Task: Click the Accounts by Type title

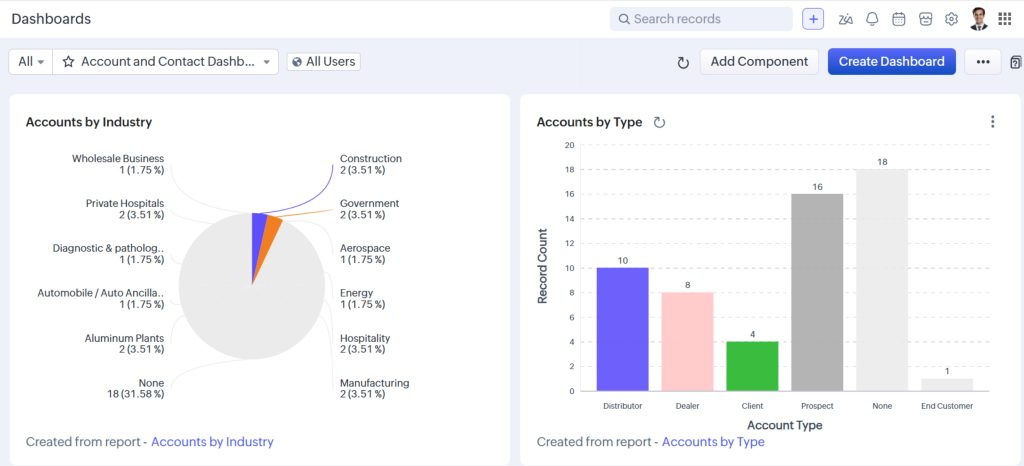Action: [590, 122]
